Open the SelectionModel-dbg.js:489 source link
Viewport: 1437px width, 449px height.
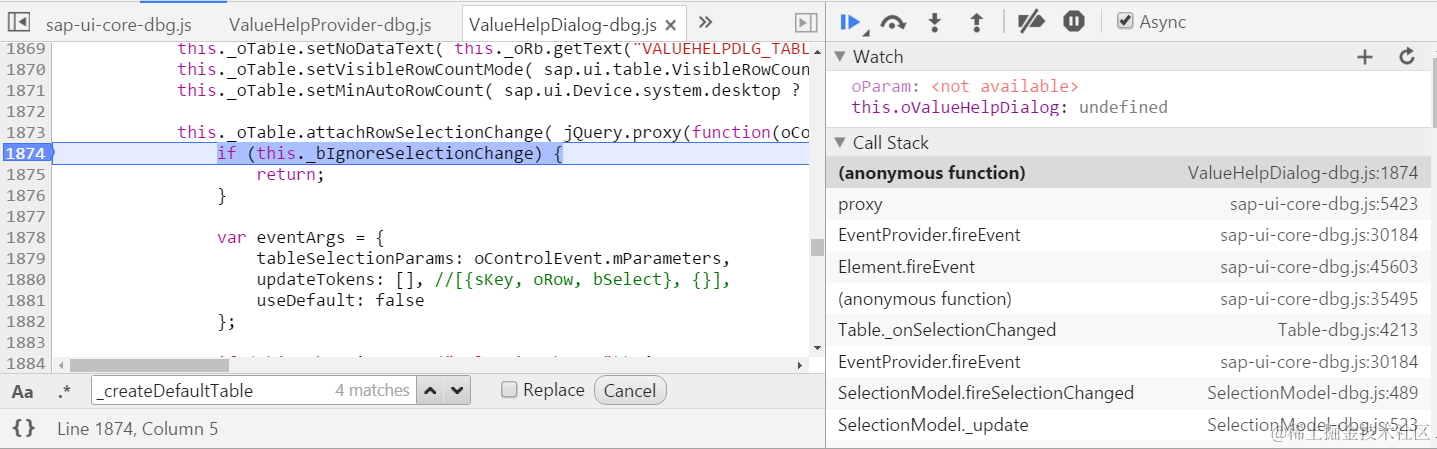coord(1313,393)
